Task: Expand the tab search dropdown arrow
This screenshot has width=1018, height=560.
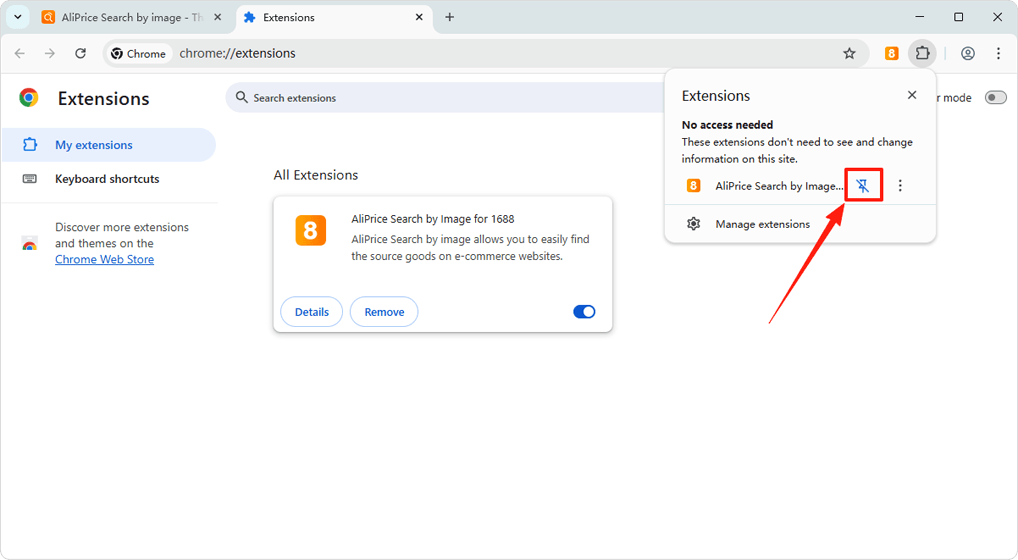Action: [18, 17]
